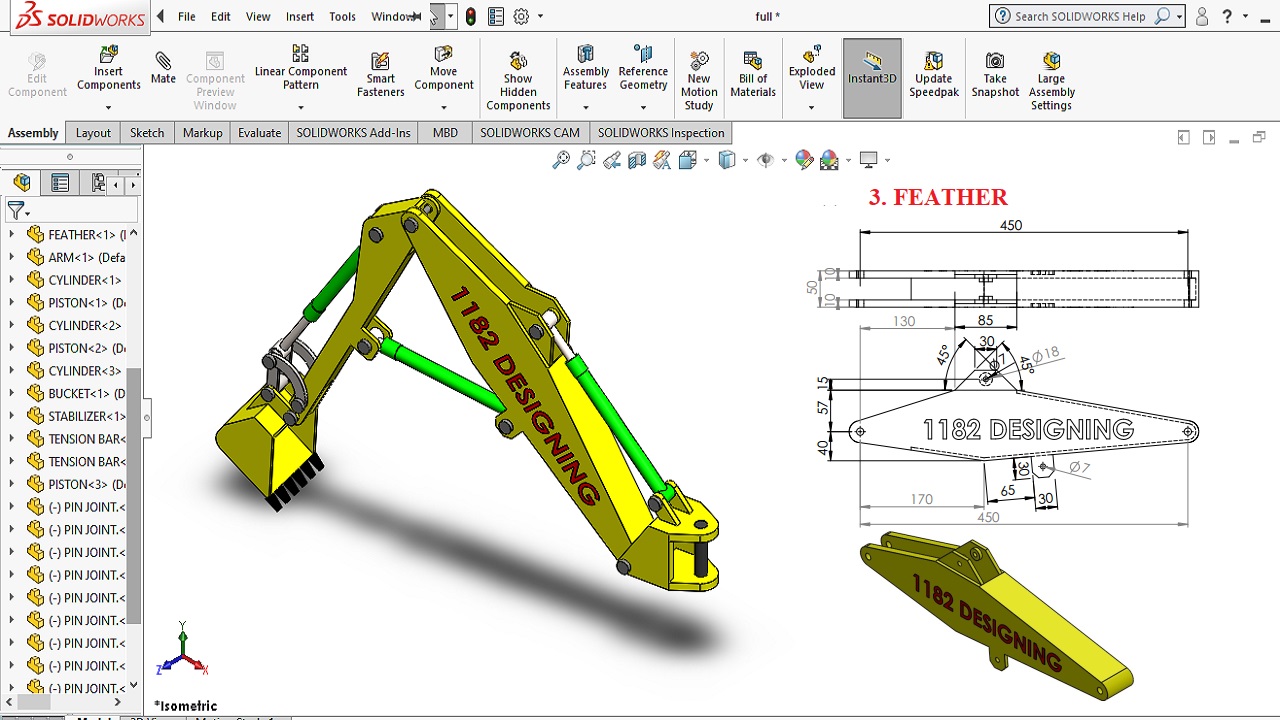Image resolution: width=1280 pixels, height=720 pixels.
Task: Open the File menu
Action: coord(187,16)
